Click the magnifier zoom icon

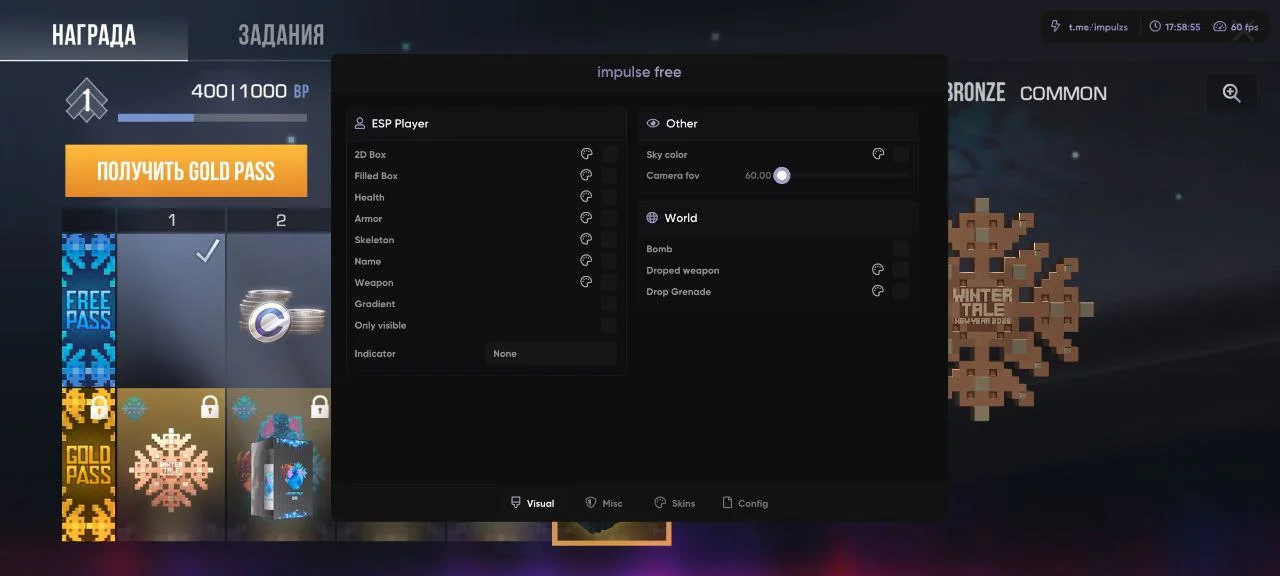pyautogui.click(x=1232, y=93)
